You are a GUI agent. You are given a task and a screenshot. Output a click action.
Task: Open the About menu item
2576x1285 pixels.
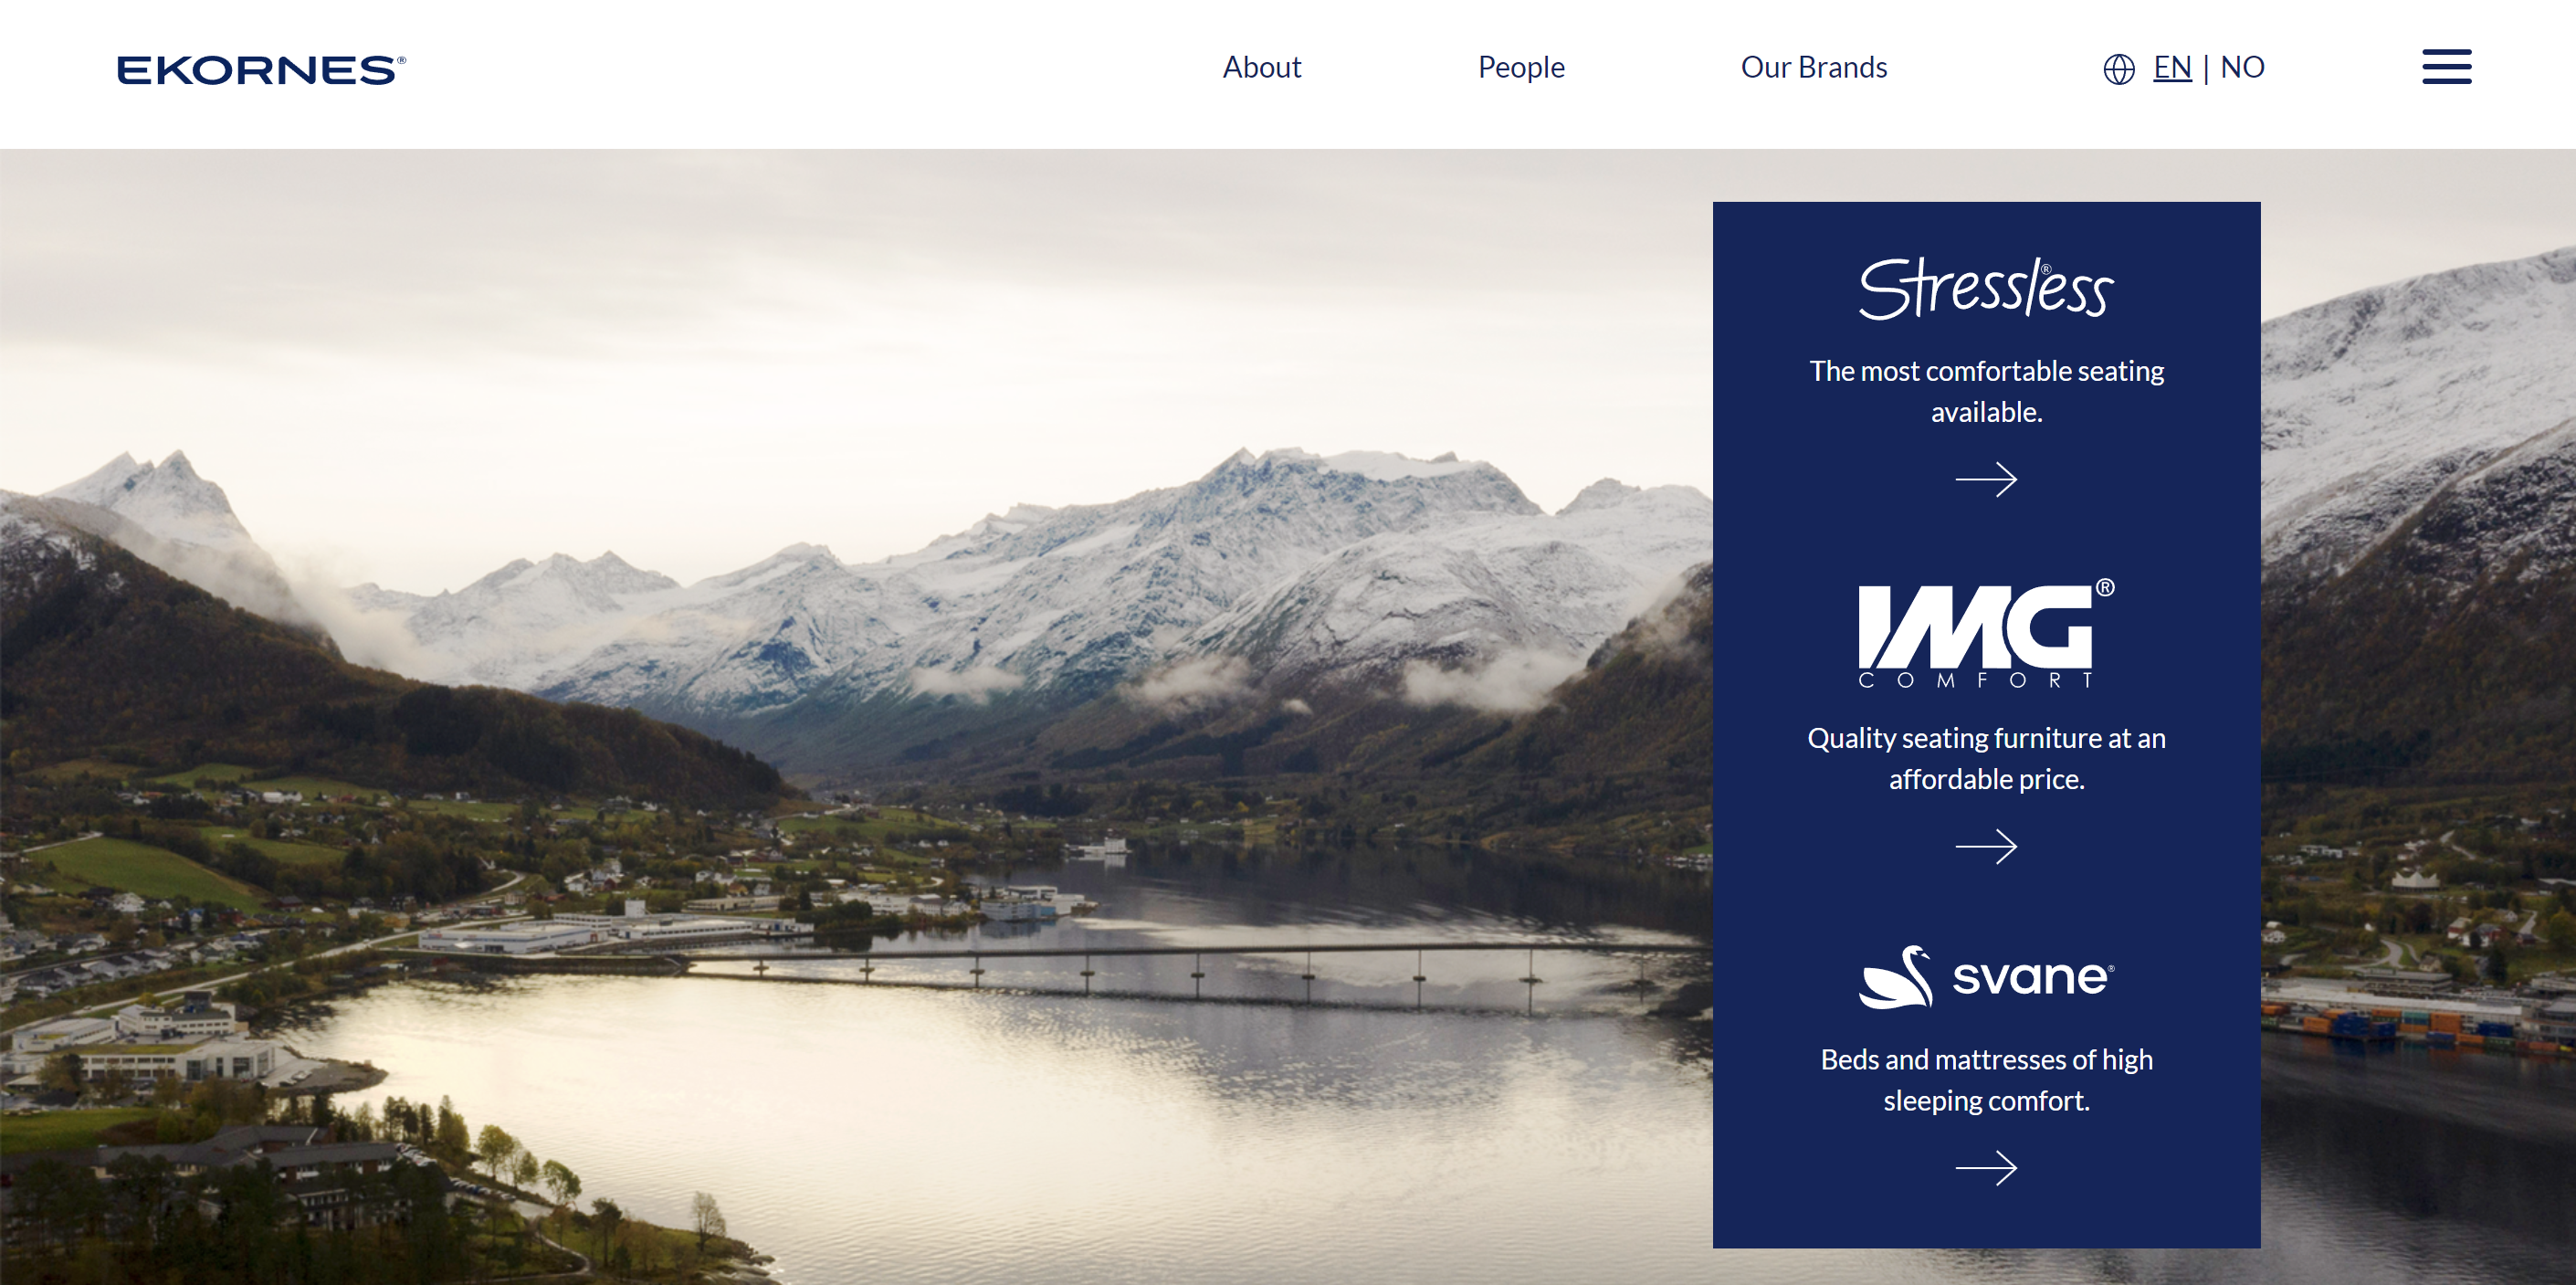point(1262,67)
